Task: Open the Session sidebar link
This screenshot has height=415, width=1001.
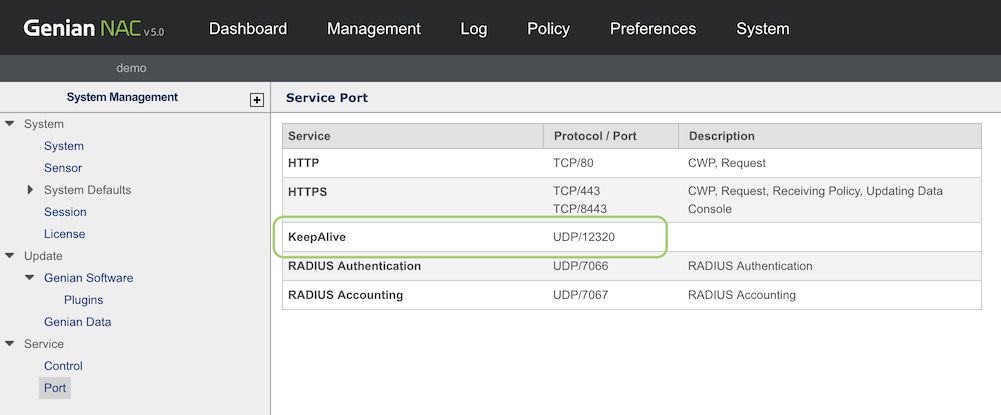Action: click(65, 212)
